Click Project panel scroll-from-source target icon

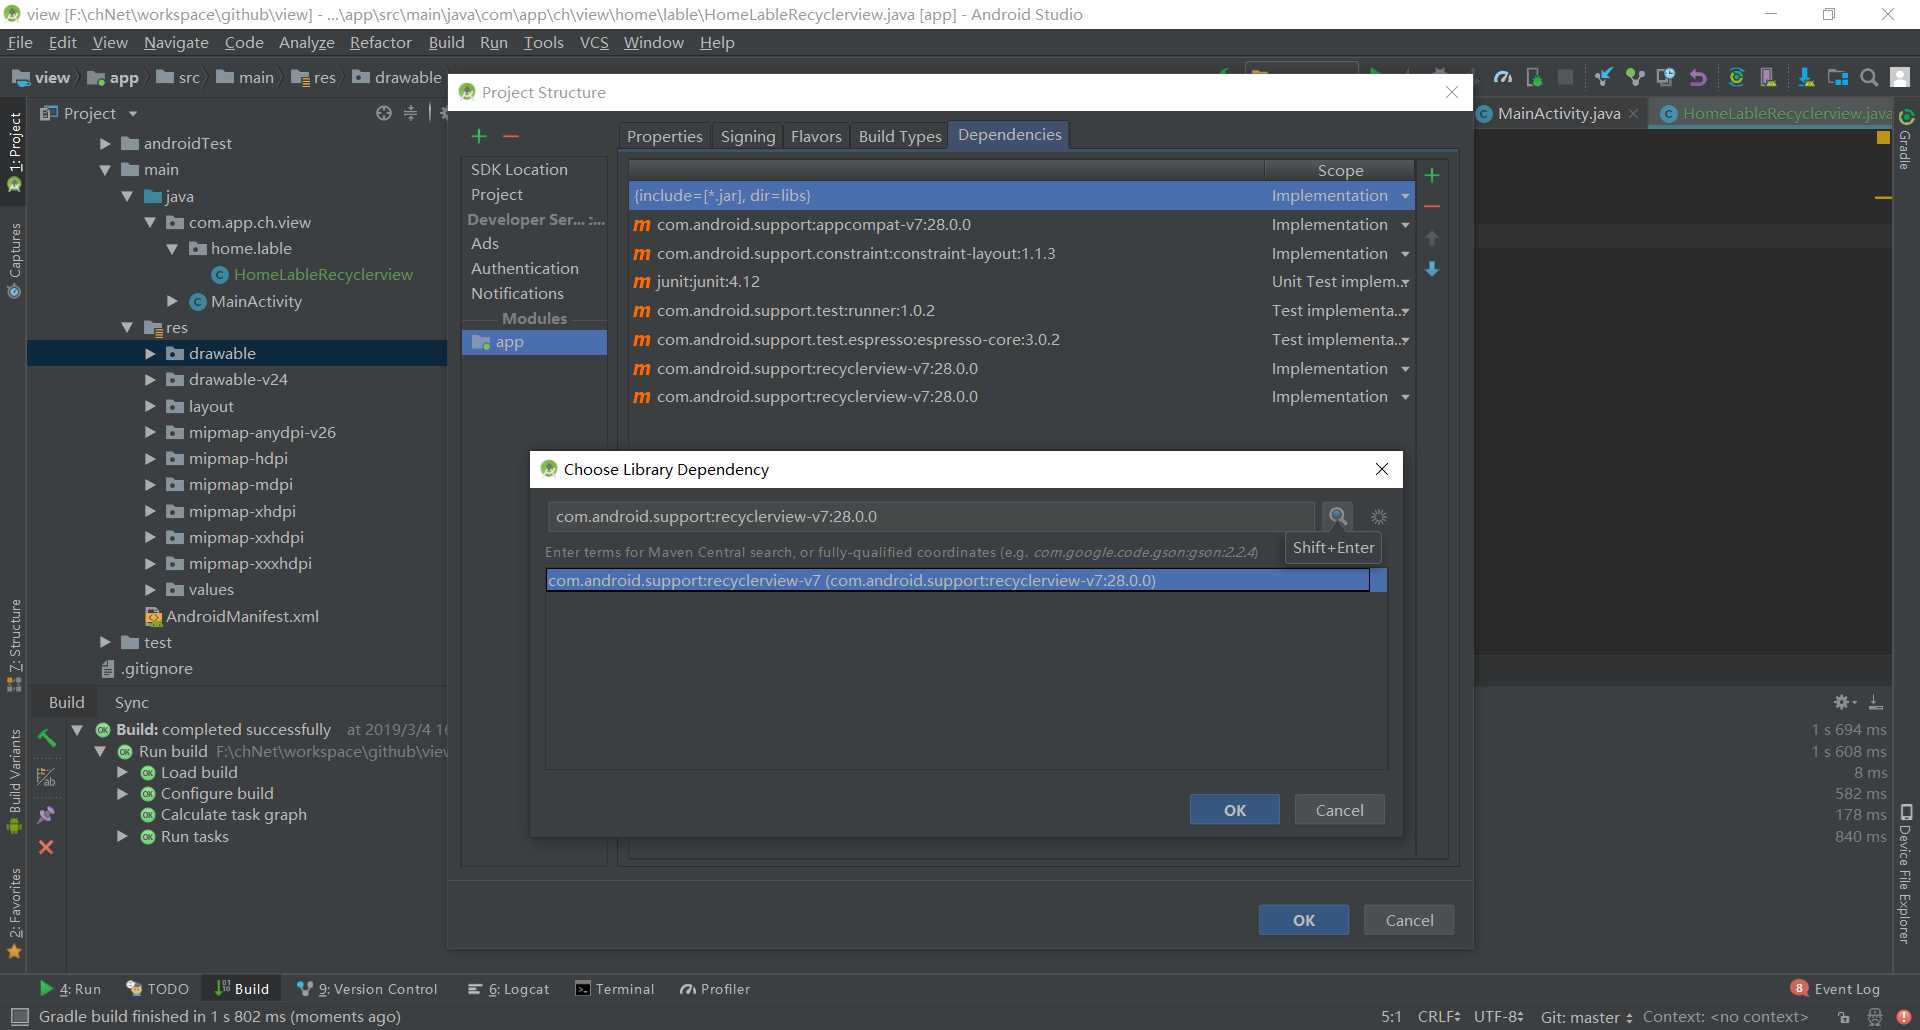coord(384,114)
